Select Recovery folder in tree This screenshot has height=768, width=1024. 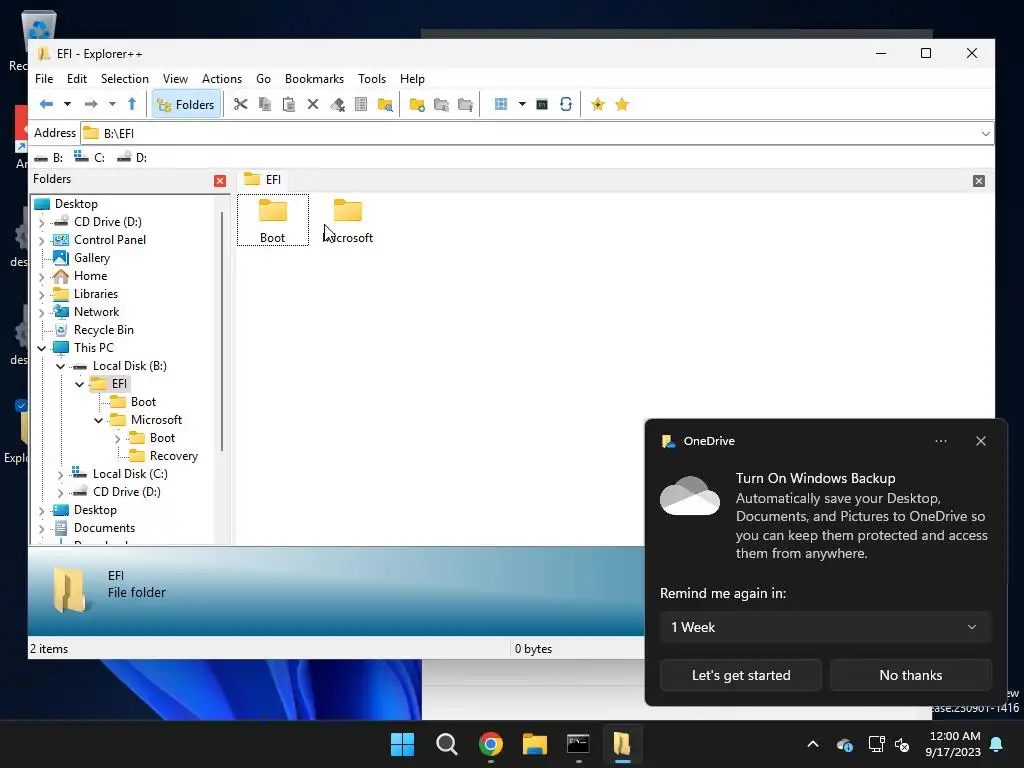(174, 456)
